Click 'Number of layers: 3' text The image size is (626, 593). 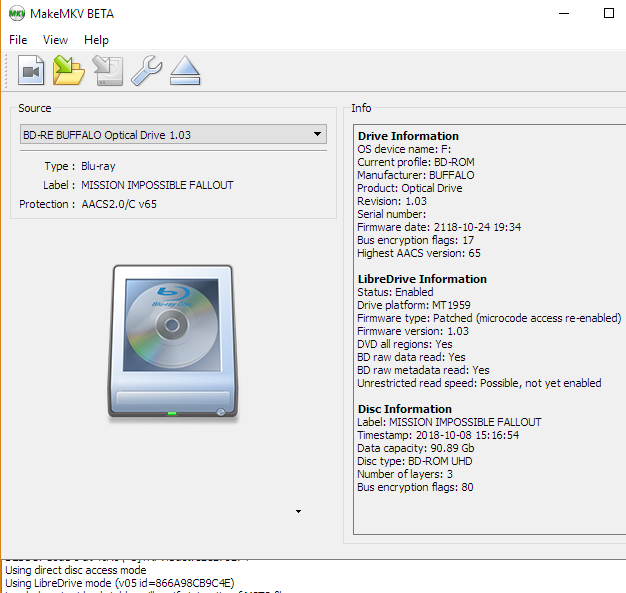pos(405,474)
